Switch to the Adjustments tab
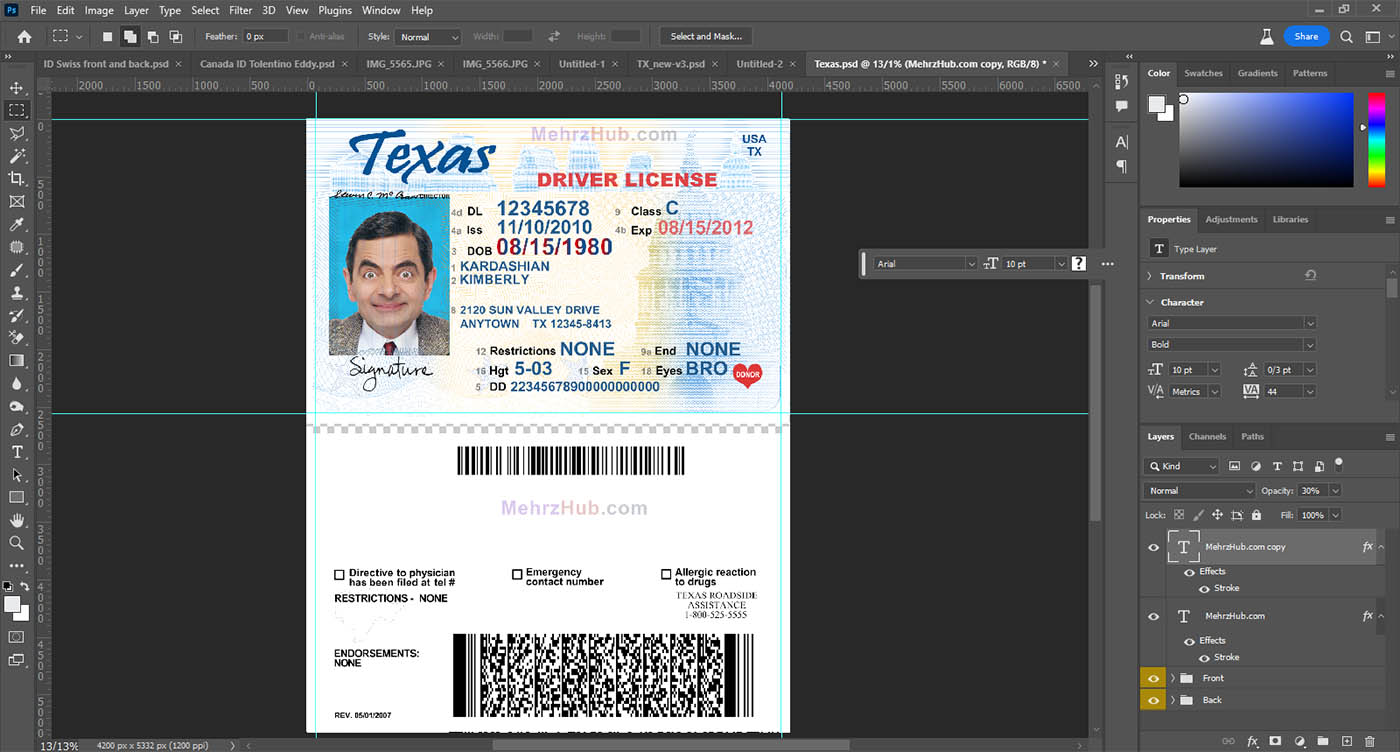The image size is (1400, 752). coord(1231,219)
